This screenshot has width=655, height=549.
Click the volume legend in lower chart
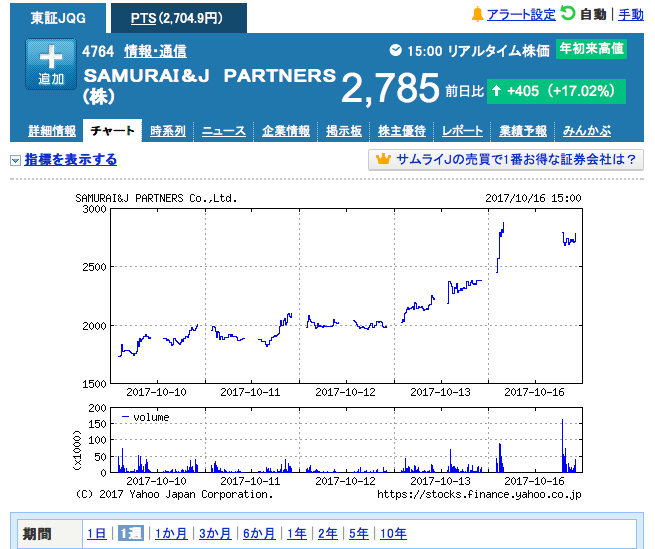(145, 417)
